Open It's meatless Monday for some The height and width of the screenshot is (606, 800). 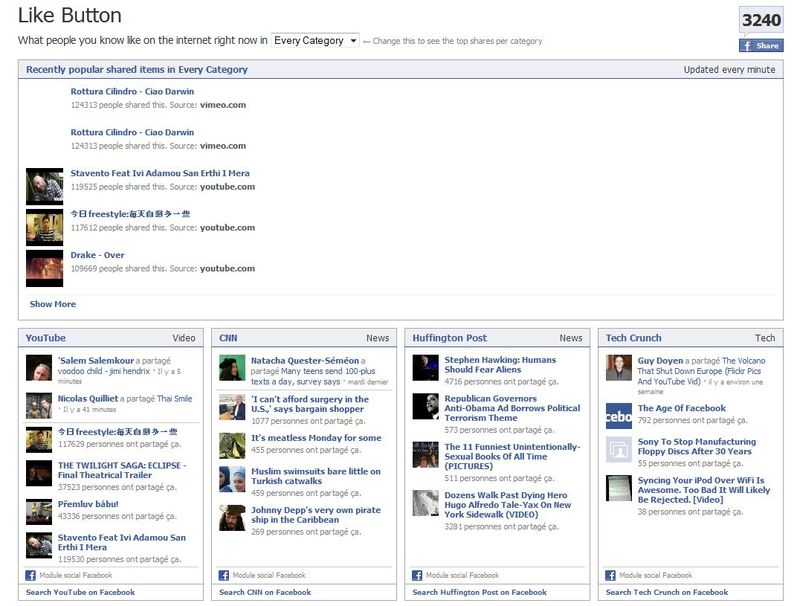[x=316, y=438]
